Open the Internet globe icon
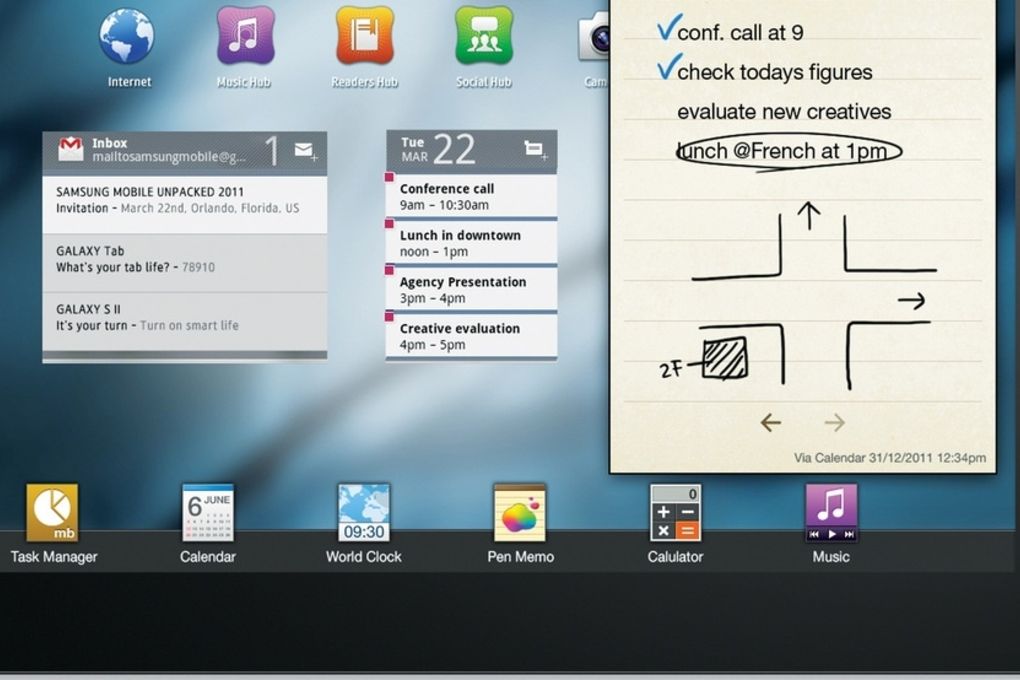 pyautogui.click(x=127, y=36)
